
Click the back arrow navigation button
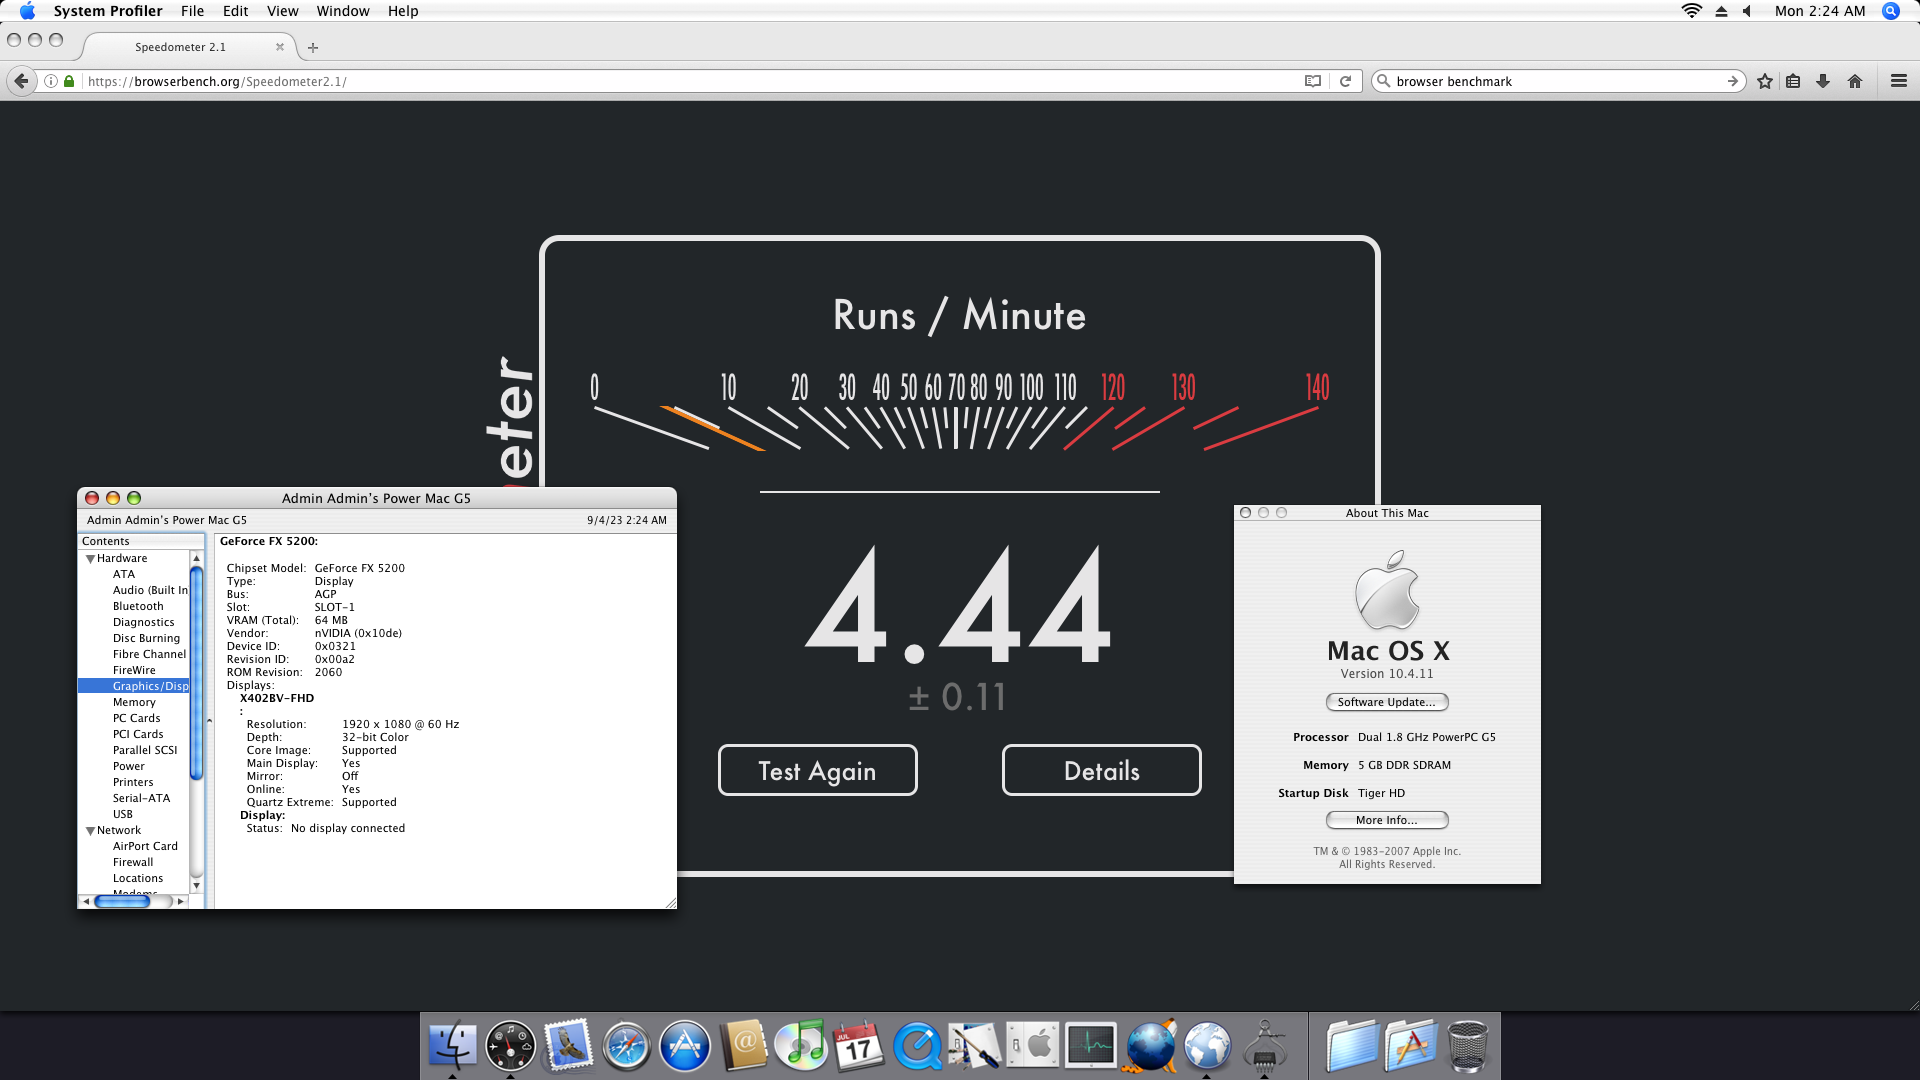21,81
